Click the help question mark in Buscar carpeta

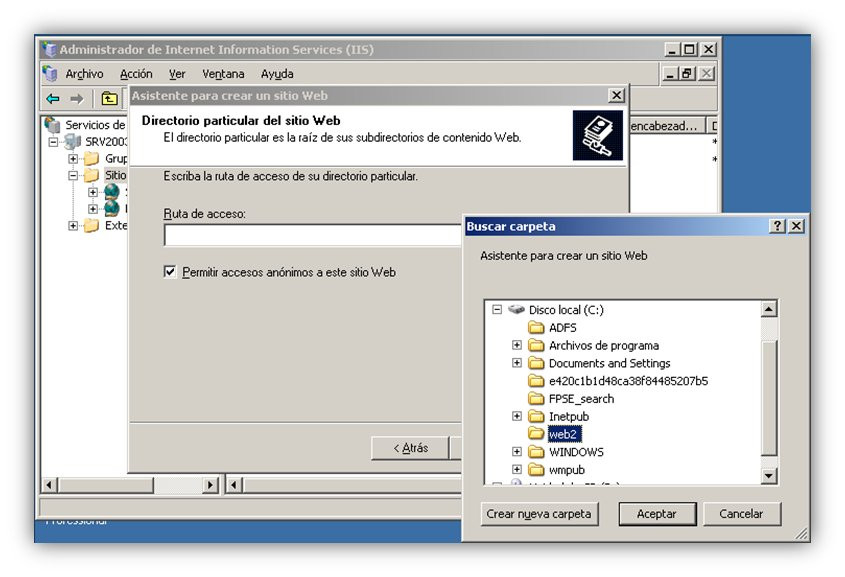(x=777, y=226)
